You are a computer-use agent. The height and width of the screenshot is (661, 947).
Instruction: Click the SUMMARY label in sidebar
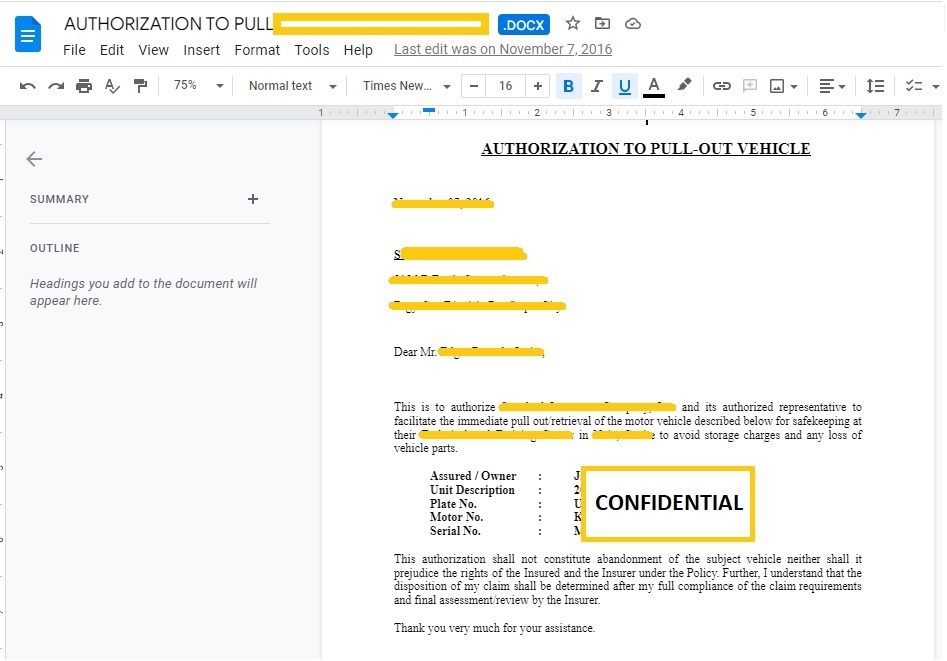pyautogui.click(x=59, y=199)
